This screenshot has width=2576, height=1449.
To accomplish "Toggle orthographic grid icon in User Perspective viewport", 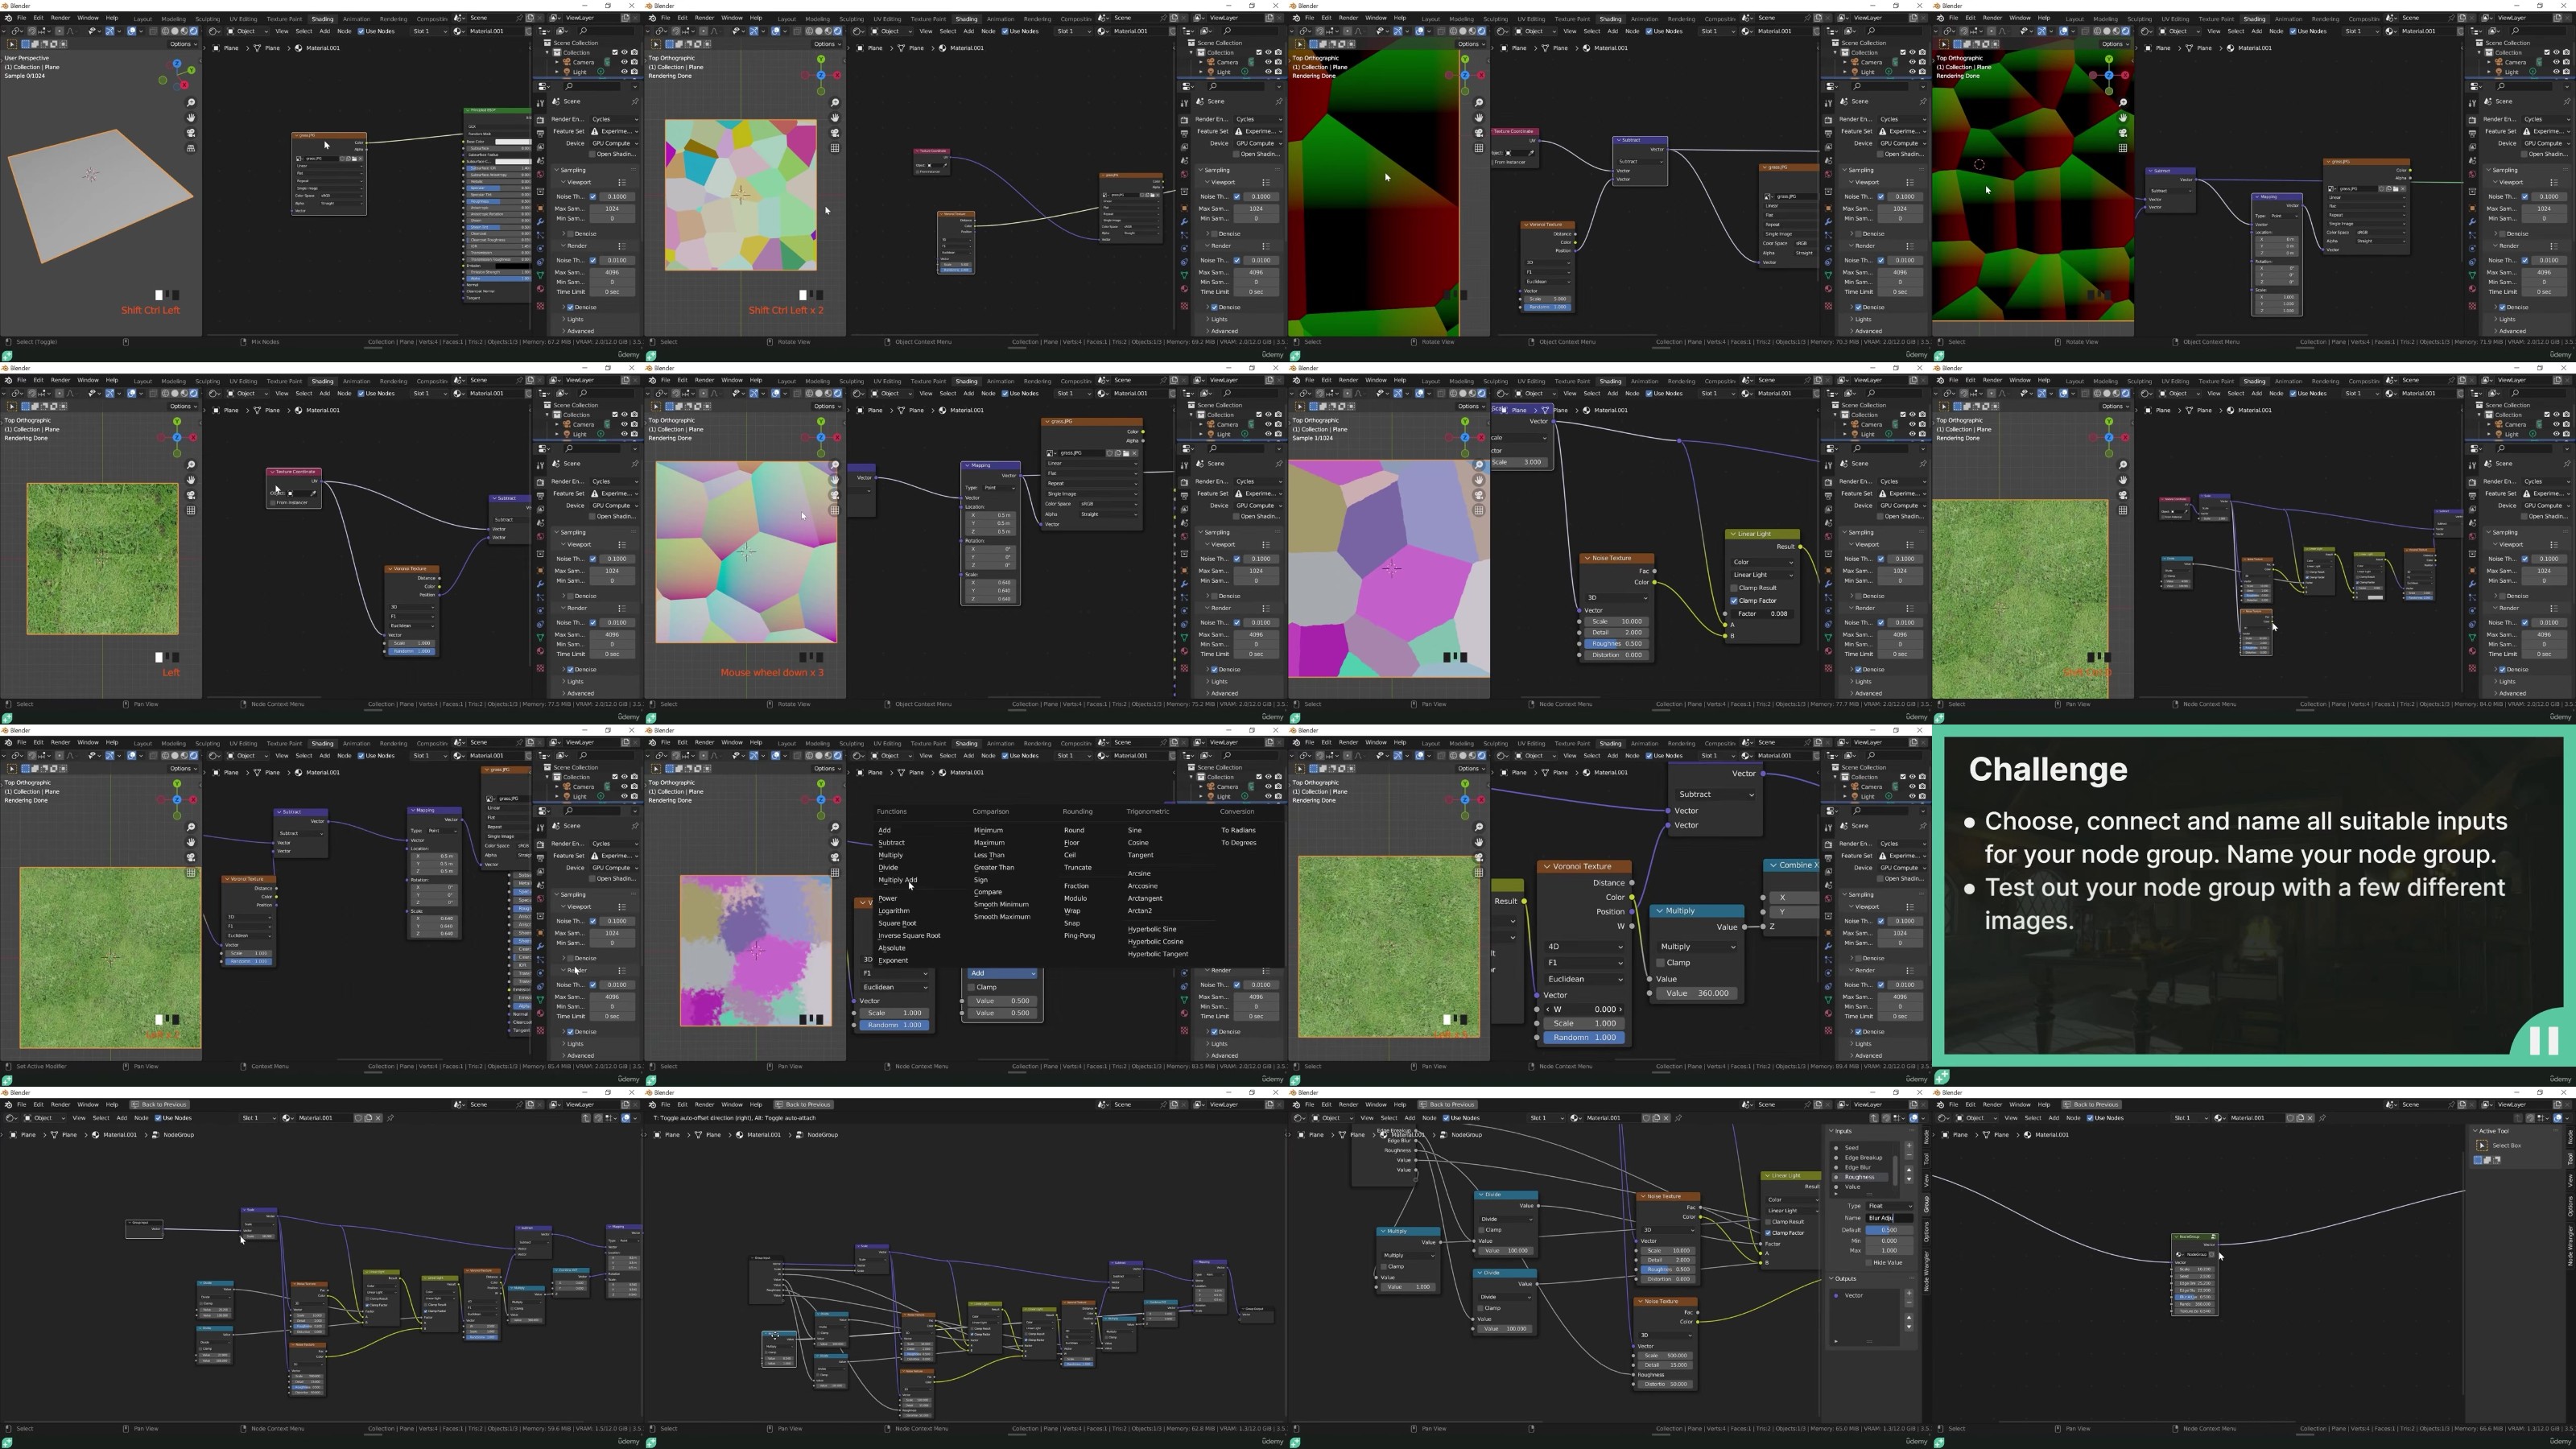I will [190, 148].
